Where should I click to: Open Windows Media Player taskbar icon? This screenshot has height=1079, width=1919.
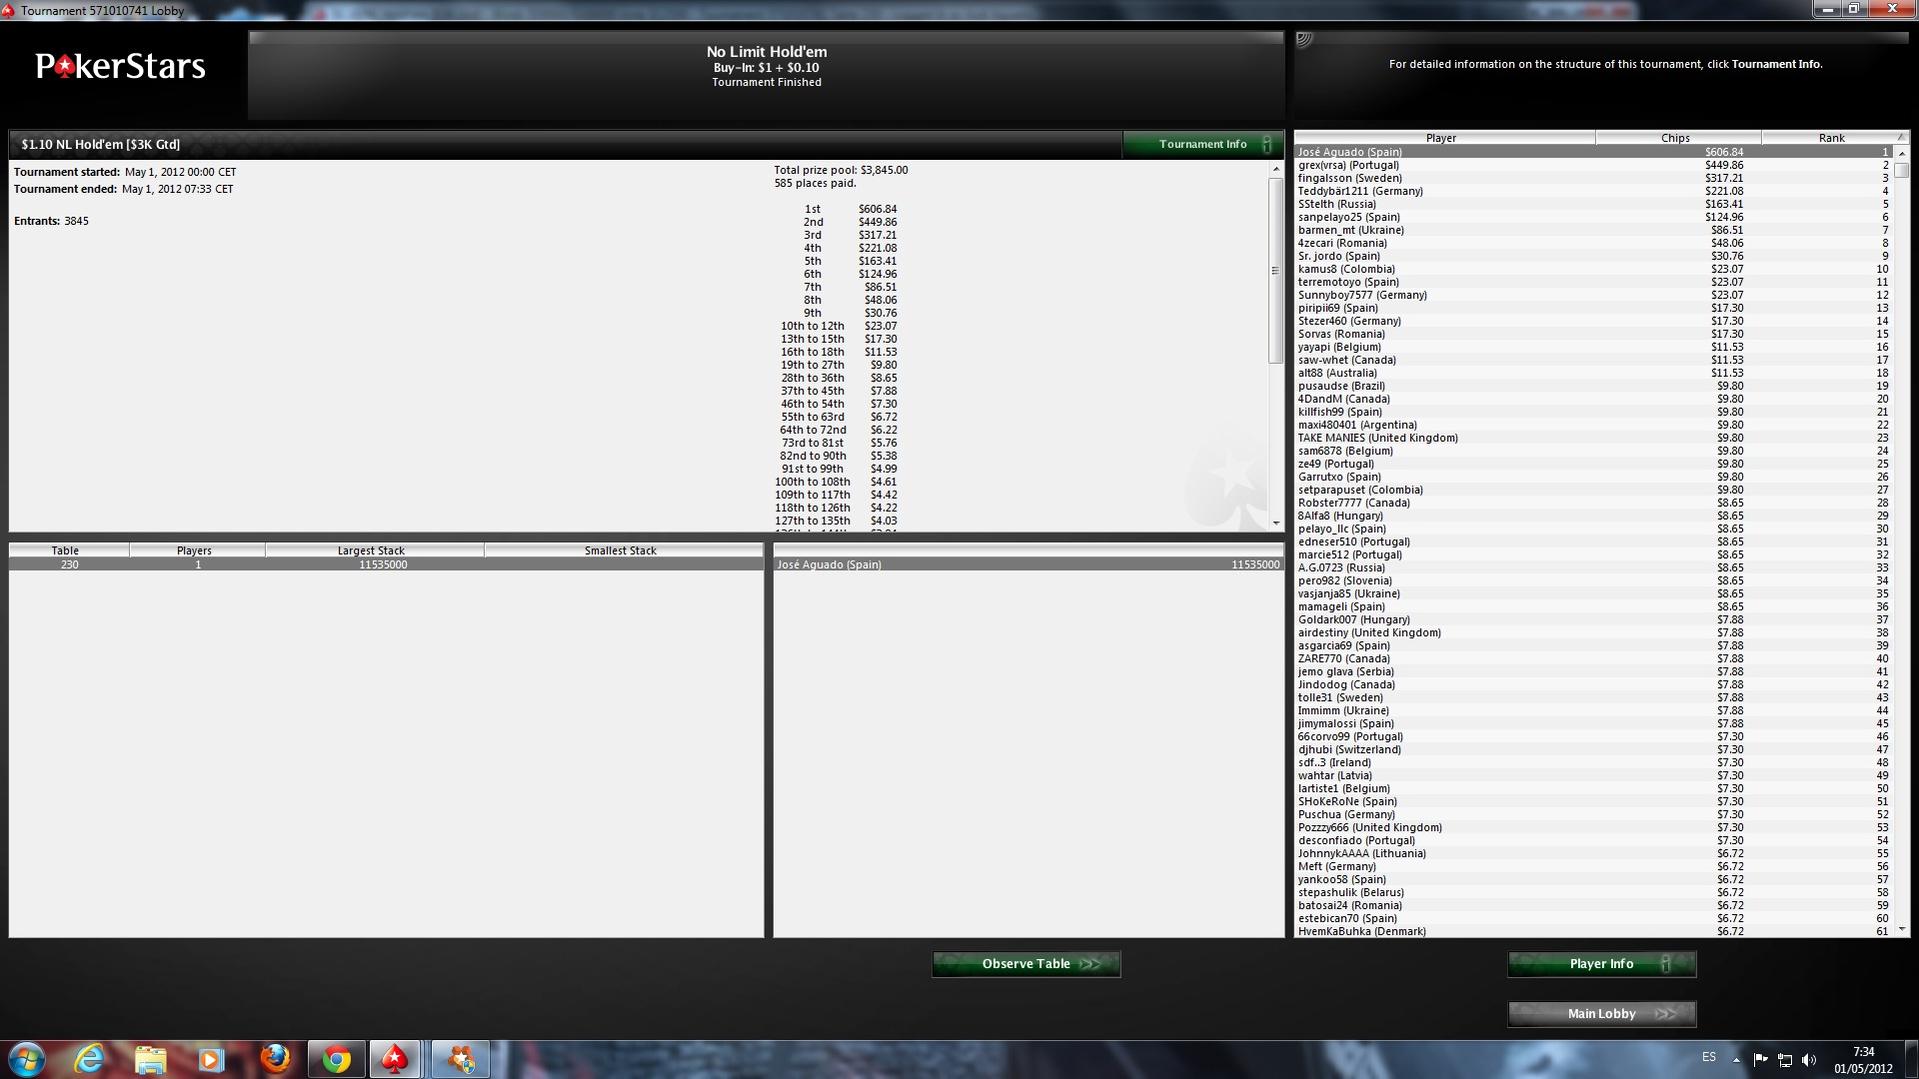[x=211, y=1059]
